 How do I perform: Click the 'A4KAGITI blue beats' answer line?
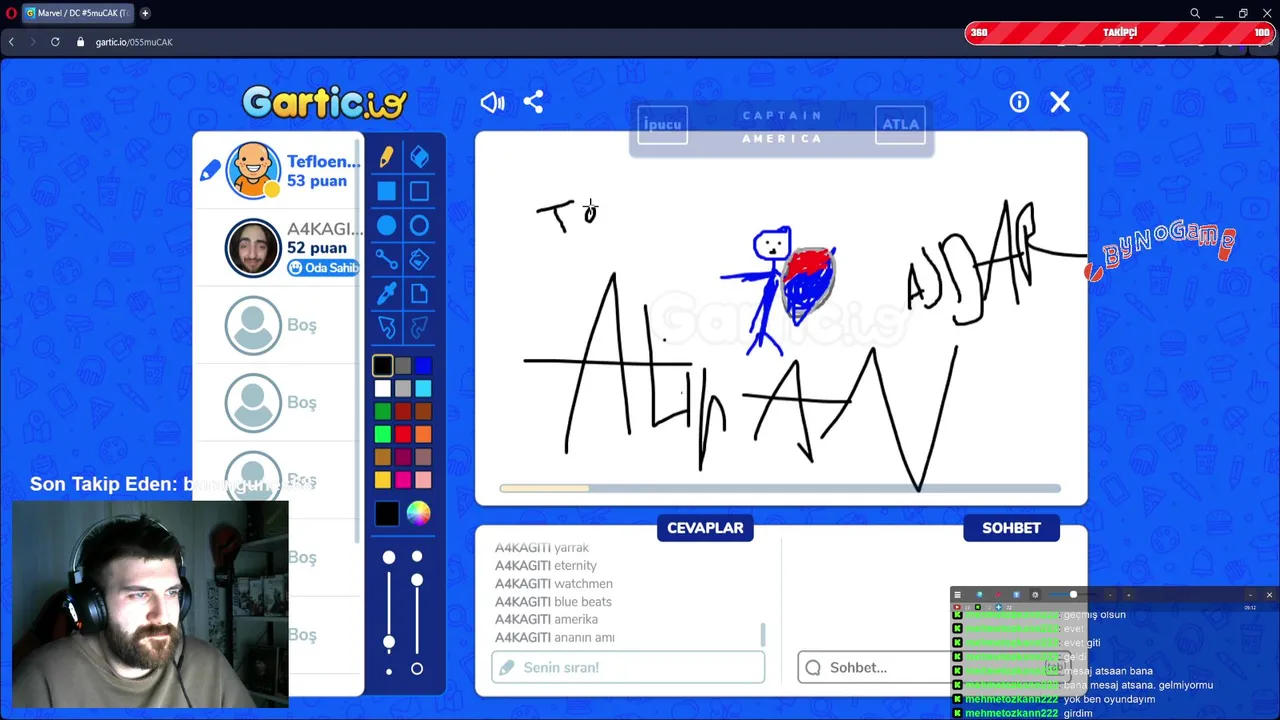pyautogui.click(x=553, y=602)
